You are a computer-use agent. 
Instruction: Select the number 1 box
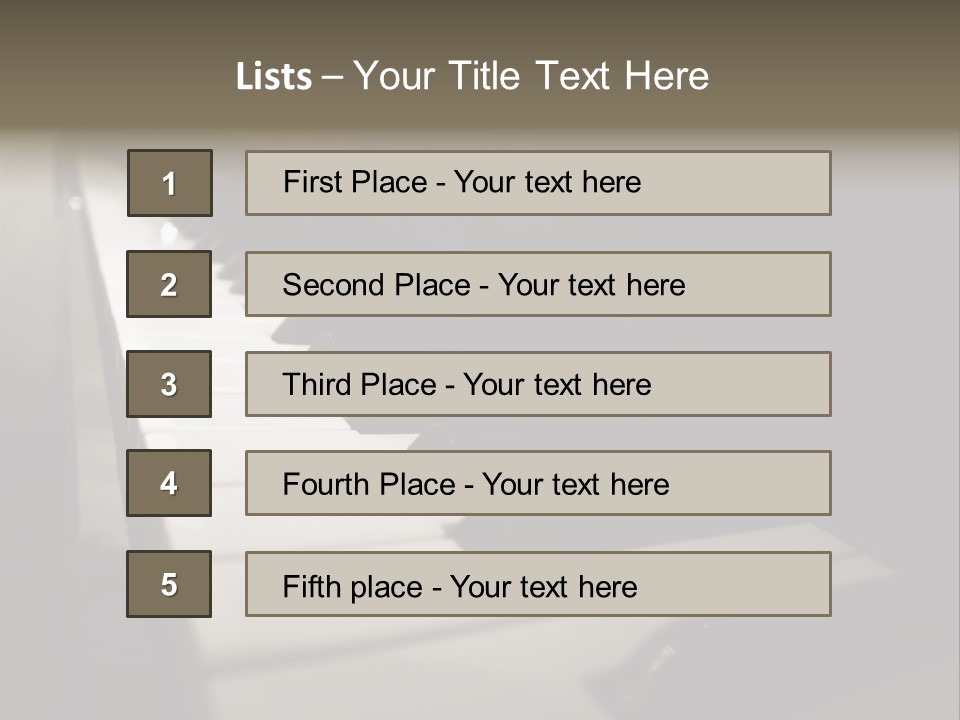(170, 183)
